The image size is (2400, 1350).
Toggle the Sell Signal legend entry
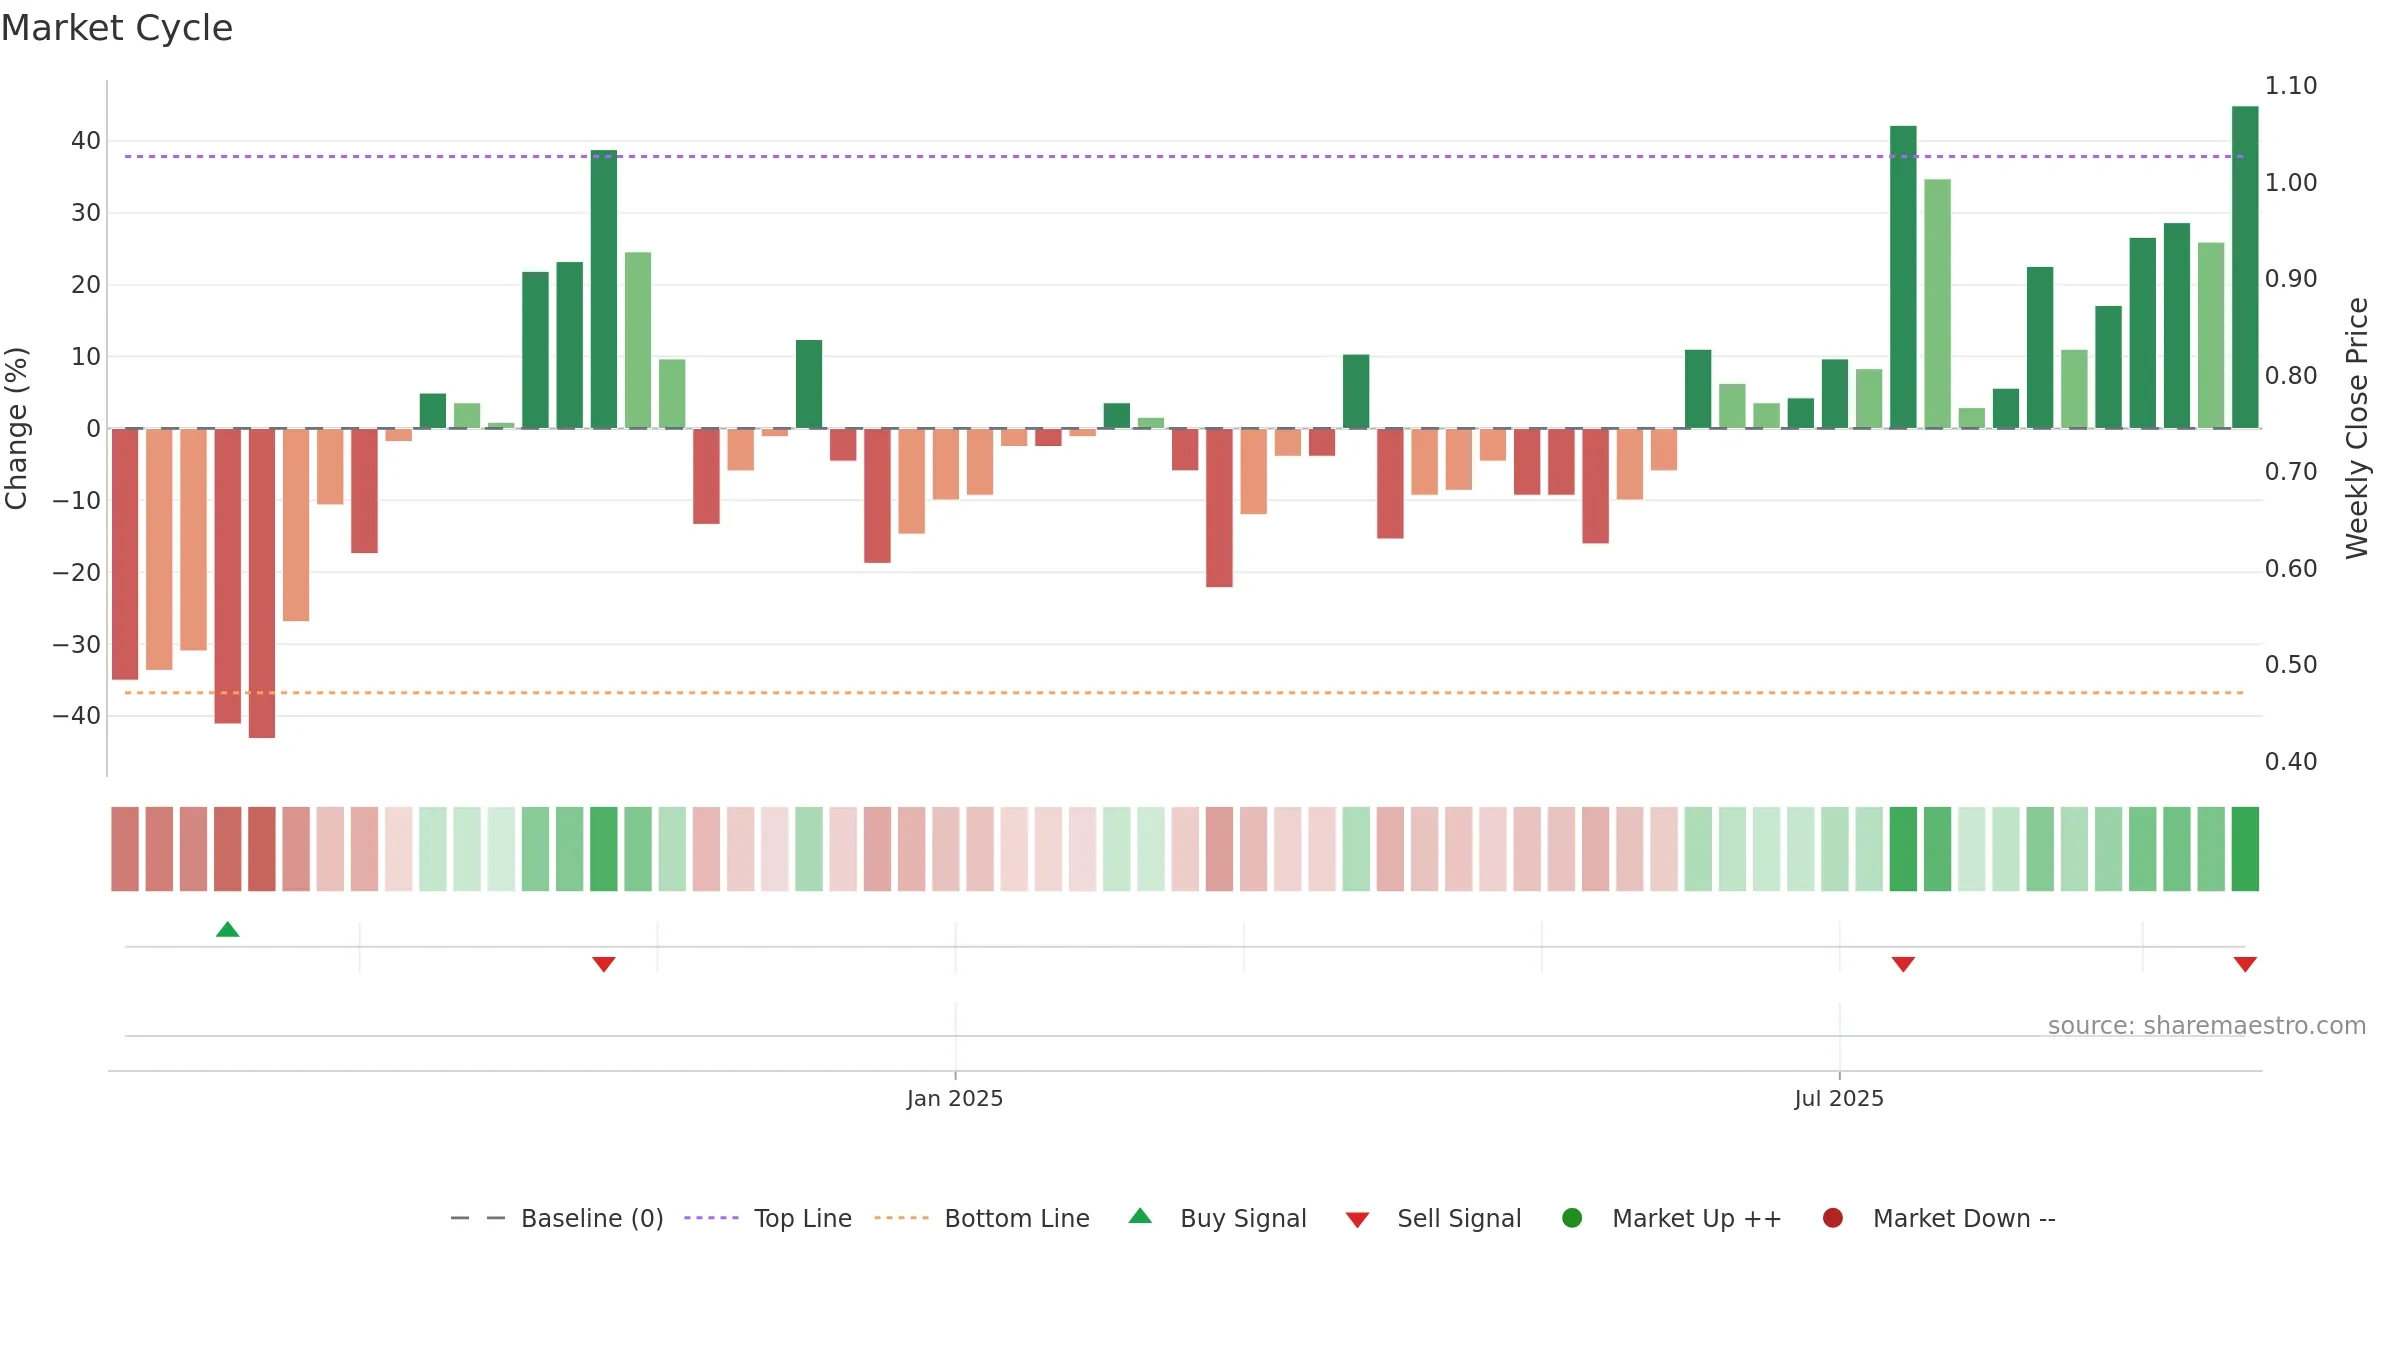[1433, 1218]
